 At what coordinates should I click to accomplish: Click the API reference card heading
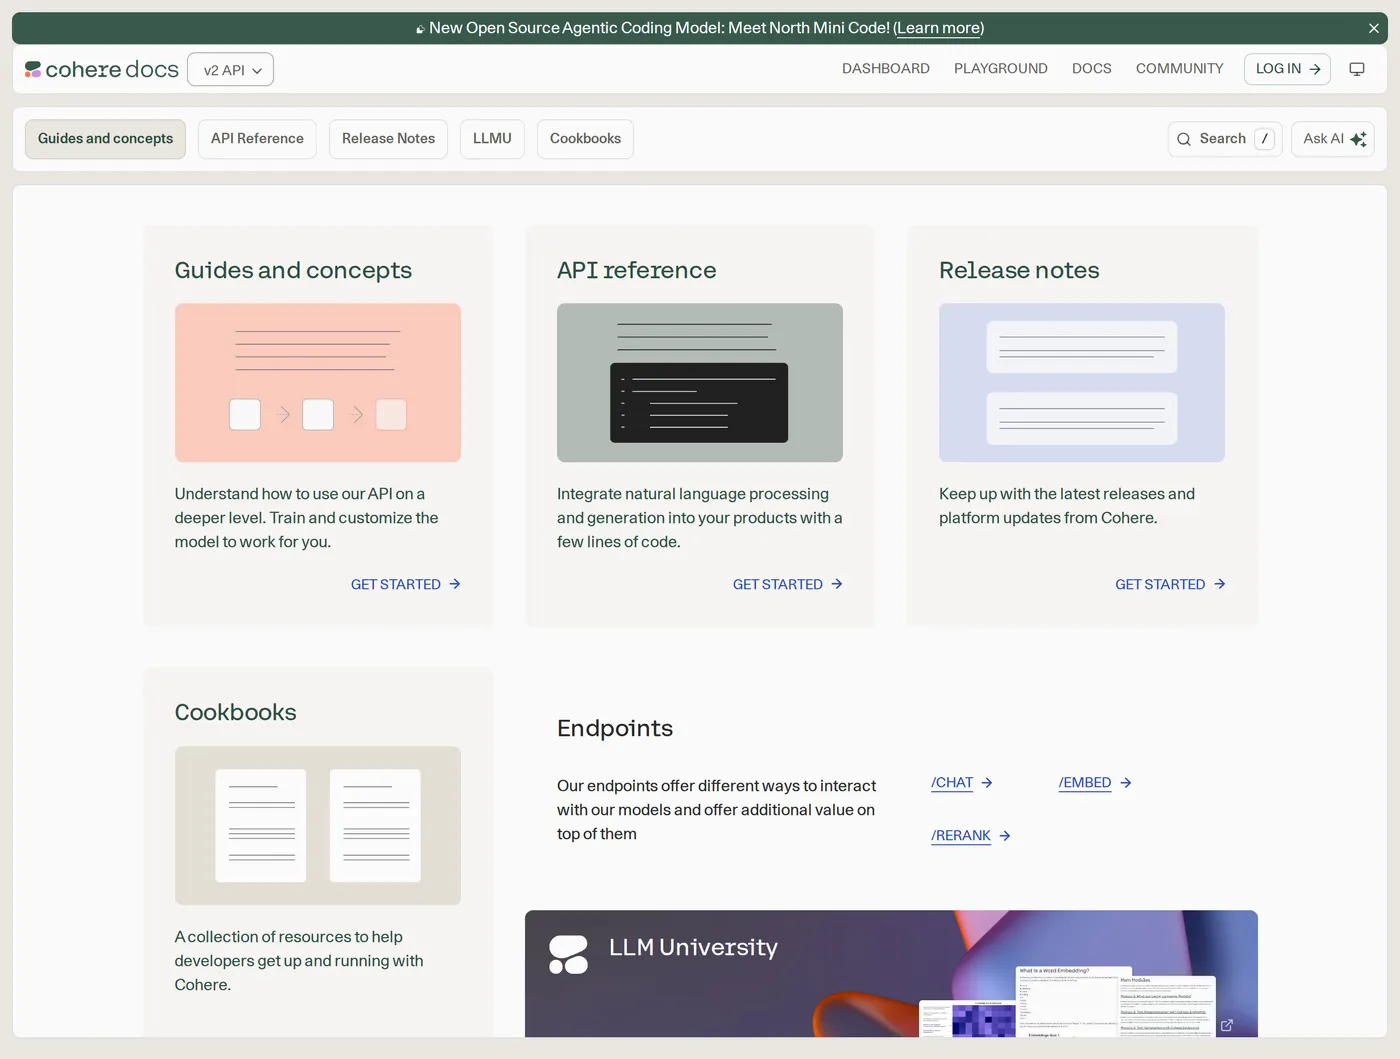pyautogui.click(x=637, y=271)
